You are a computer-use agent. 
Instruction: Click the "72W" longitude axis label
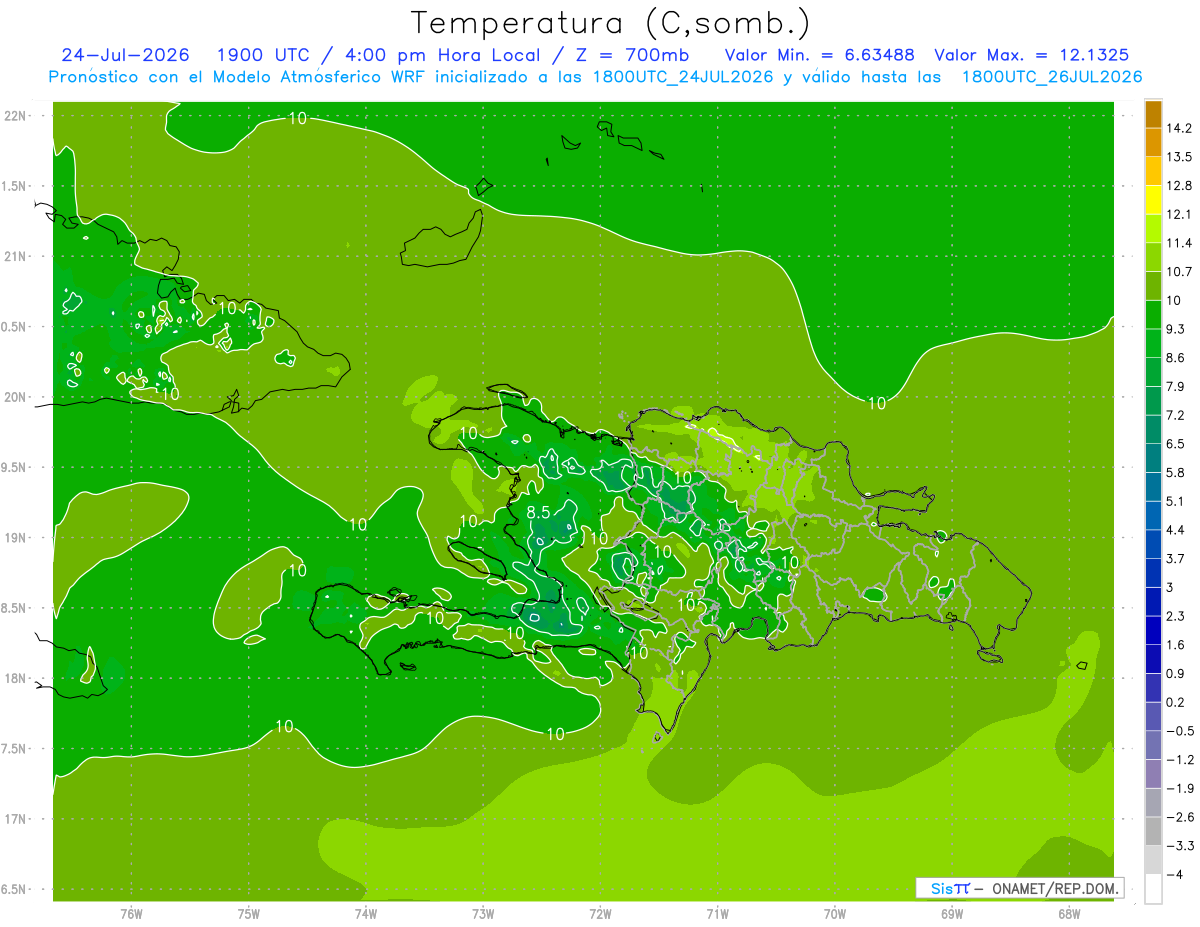(x=600, y=915)
